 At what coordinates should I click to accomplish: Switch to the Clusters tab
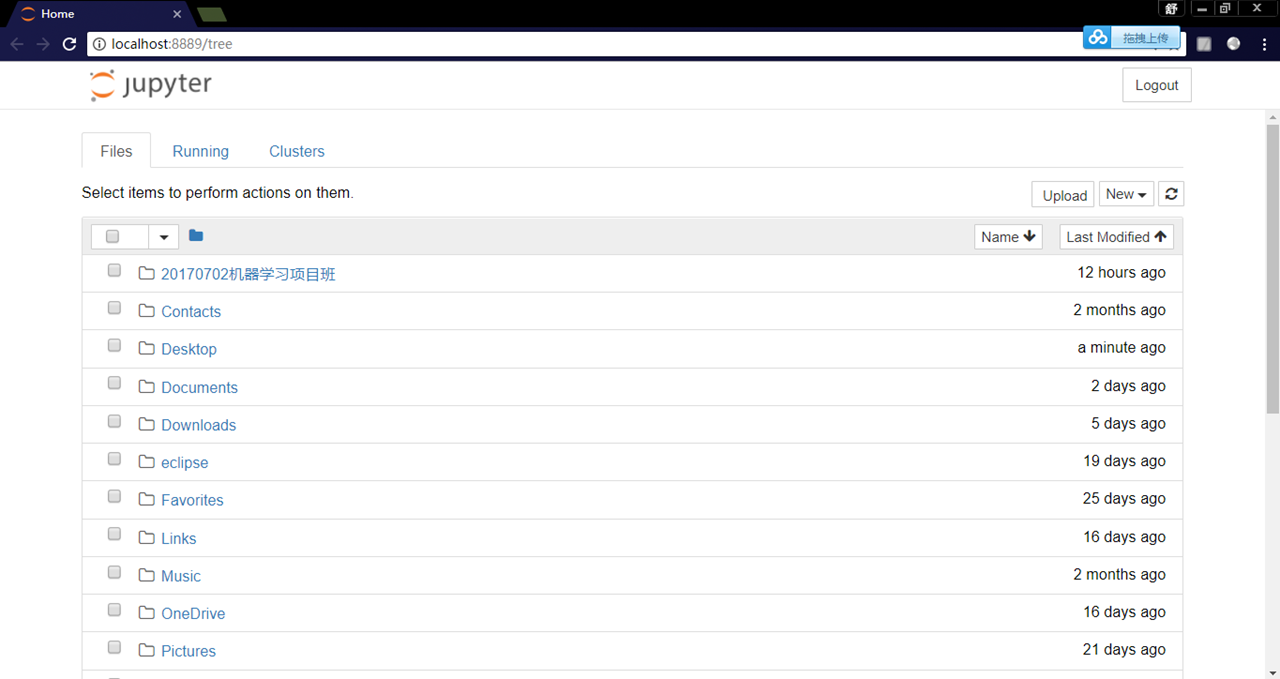pos(297,151)
